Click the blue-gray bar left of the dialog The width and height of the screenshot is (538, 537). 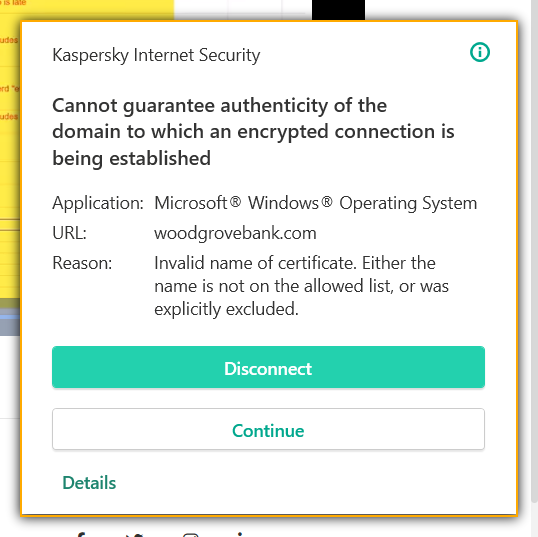click(10, 322)
